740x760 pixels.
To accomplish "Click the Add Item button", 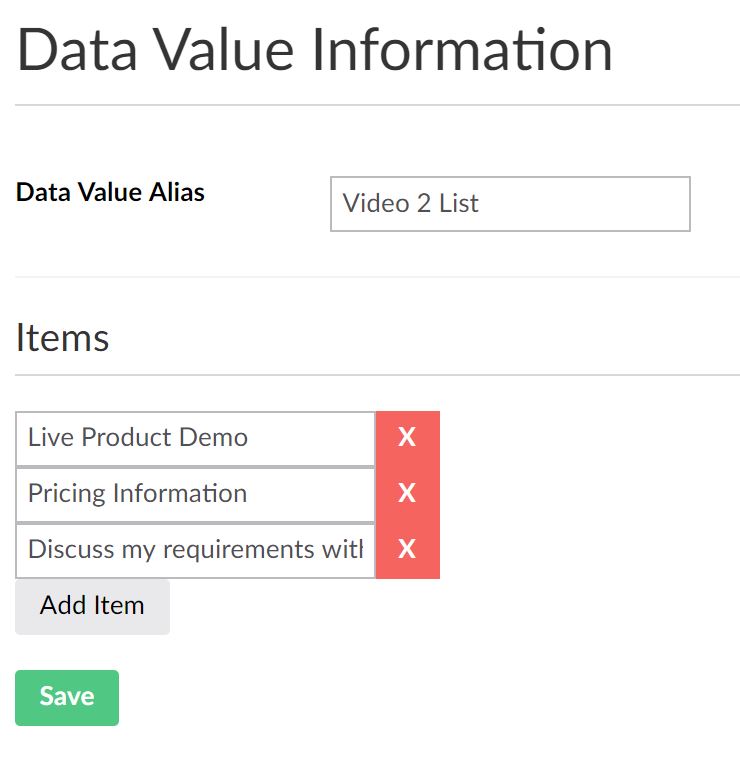I will click(93, 606).
